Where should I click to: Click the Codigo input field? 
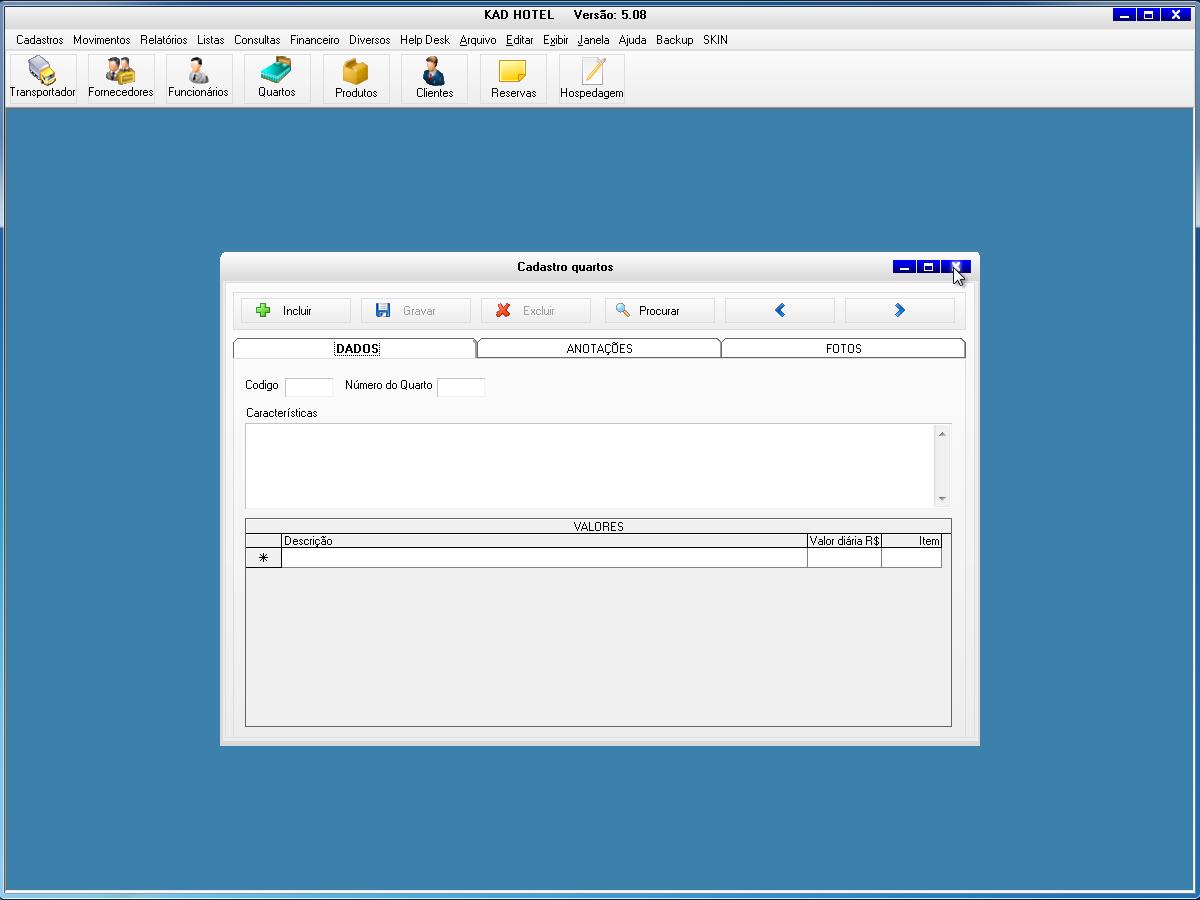pyautogui.click(x=309, y=387)
